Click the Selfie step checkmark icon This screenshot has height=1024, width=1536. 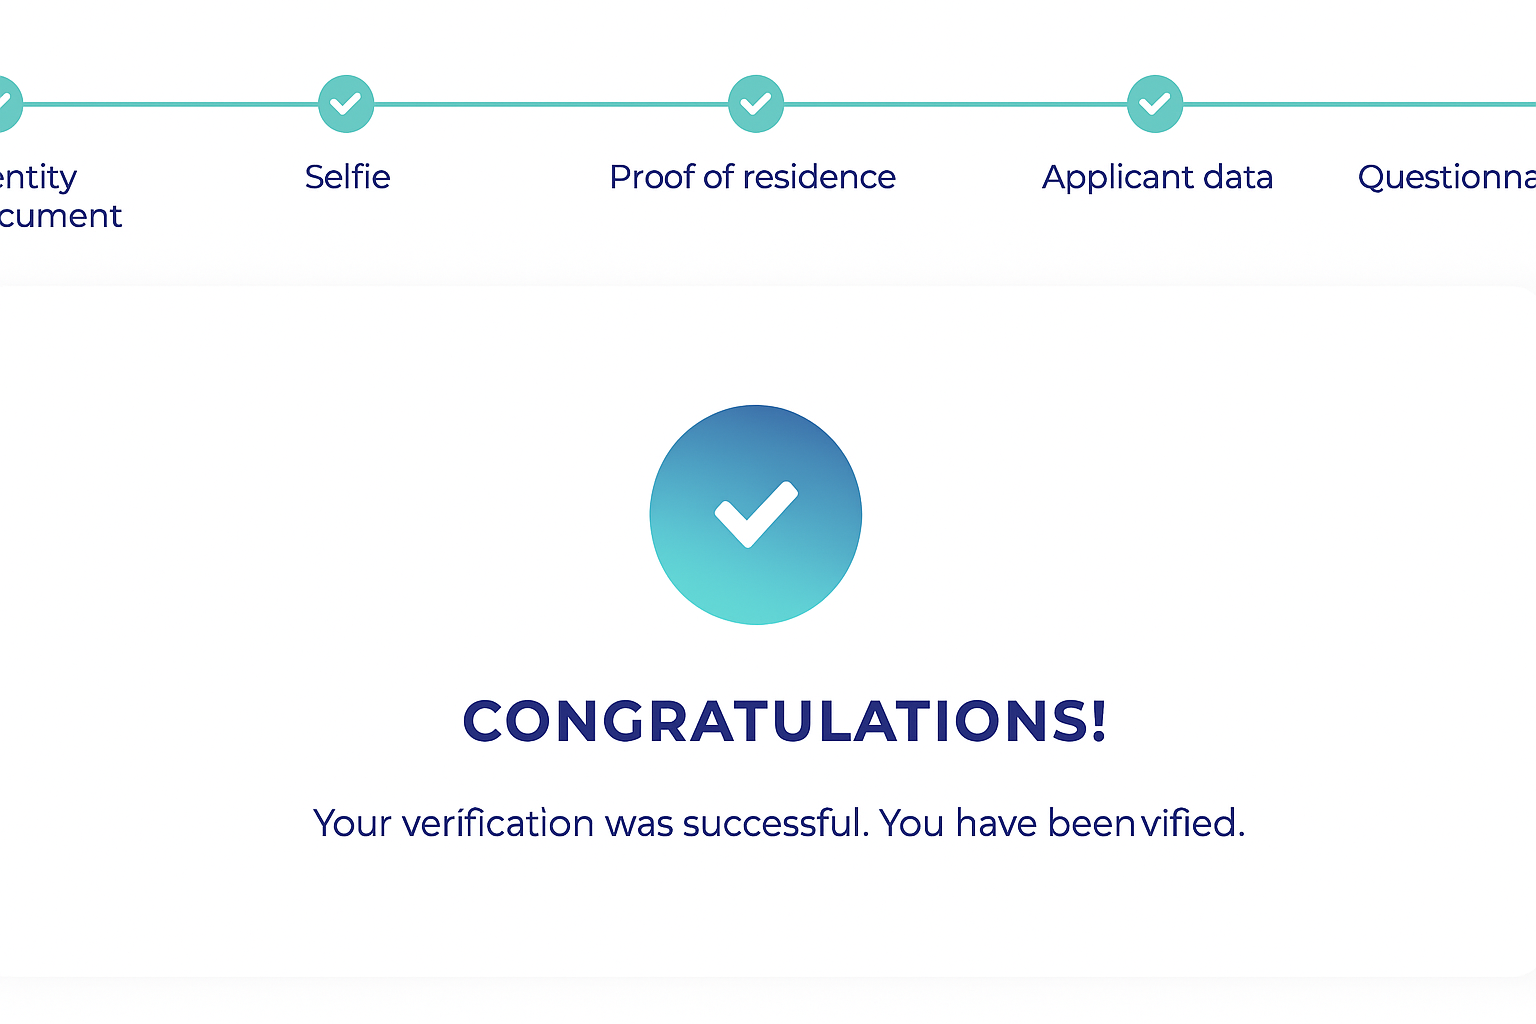pyautogui.click(x=346, y=104)
